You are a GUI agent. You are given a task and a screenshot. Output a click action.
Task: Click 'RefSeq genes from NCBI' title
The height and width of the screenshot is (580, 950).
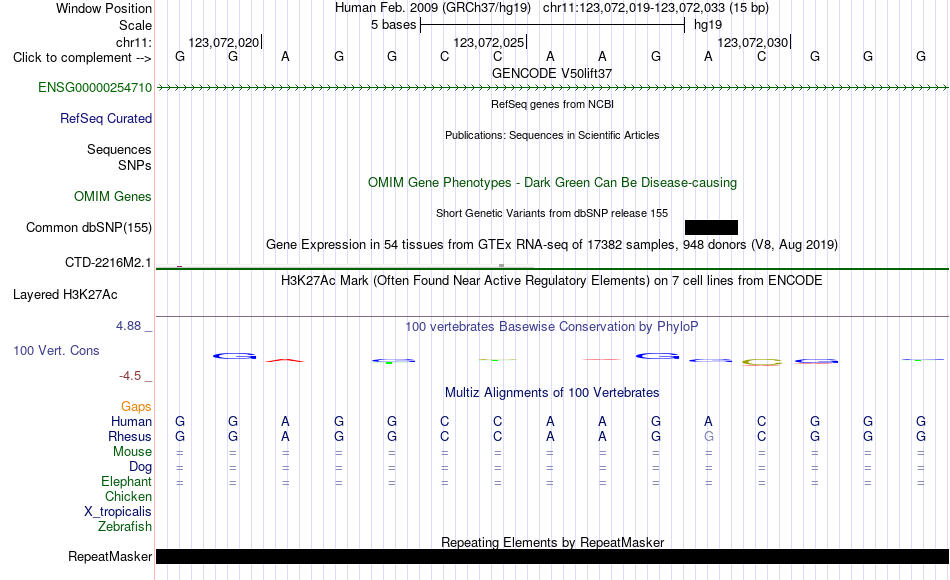(552, 104)
